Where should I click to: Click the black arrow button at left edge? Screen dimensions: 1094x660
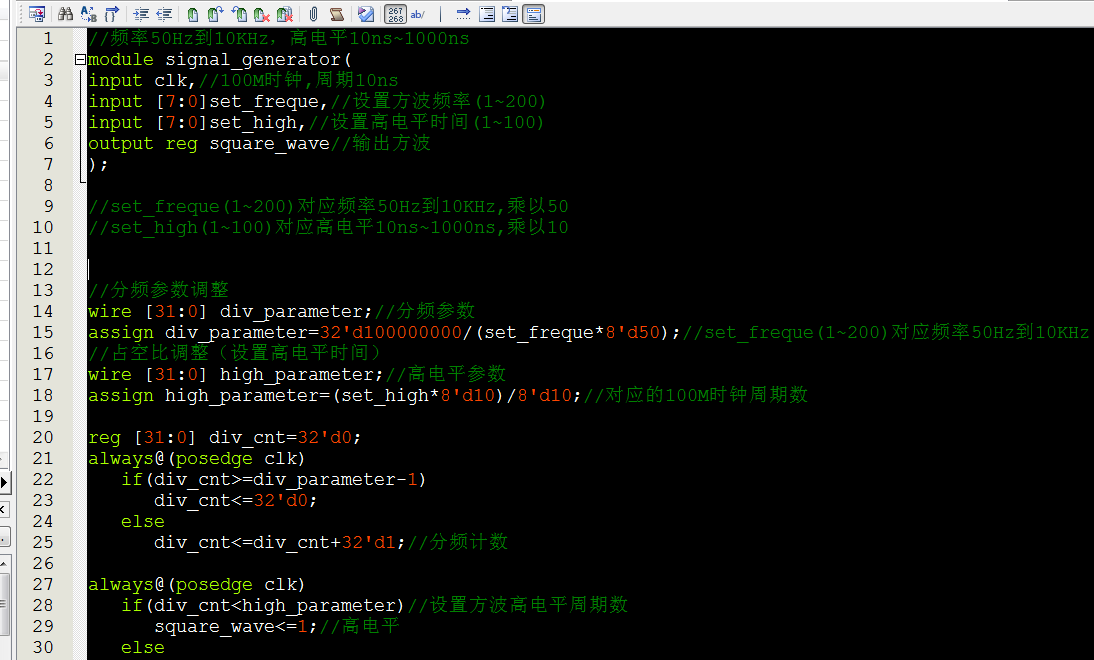coord(4,481)
